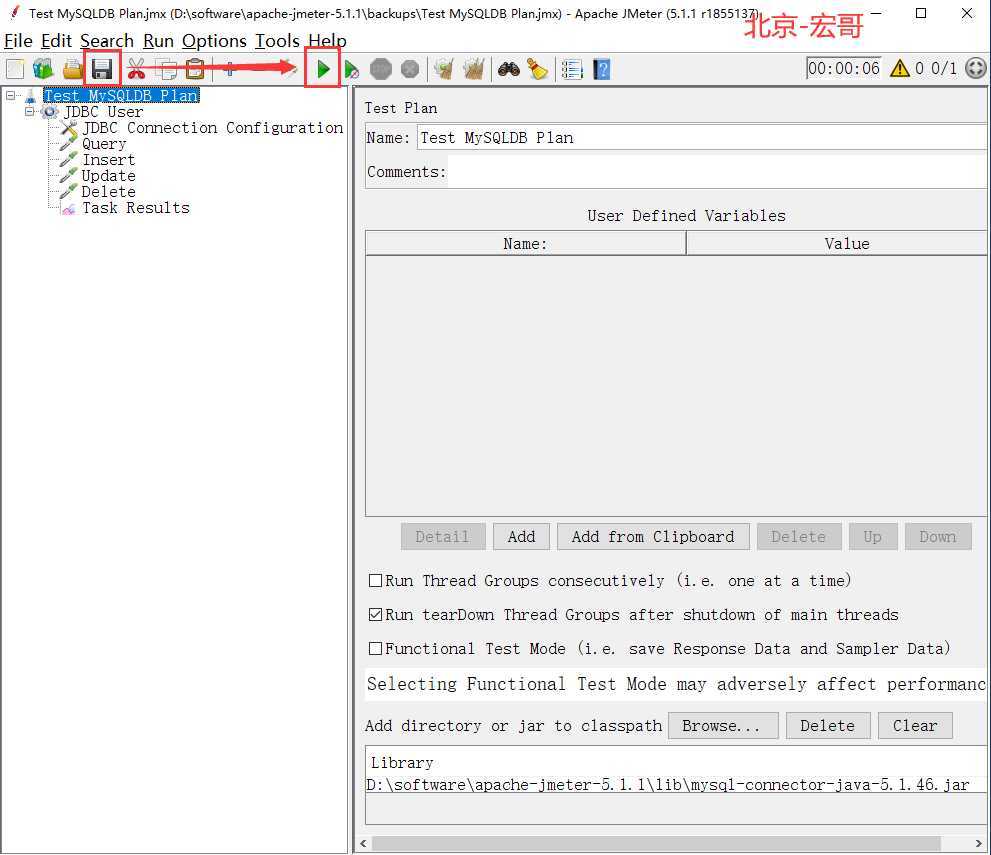The image size is (991, 855).
Task: Click the variables Delete button
Action: pos(799,537)
